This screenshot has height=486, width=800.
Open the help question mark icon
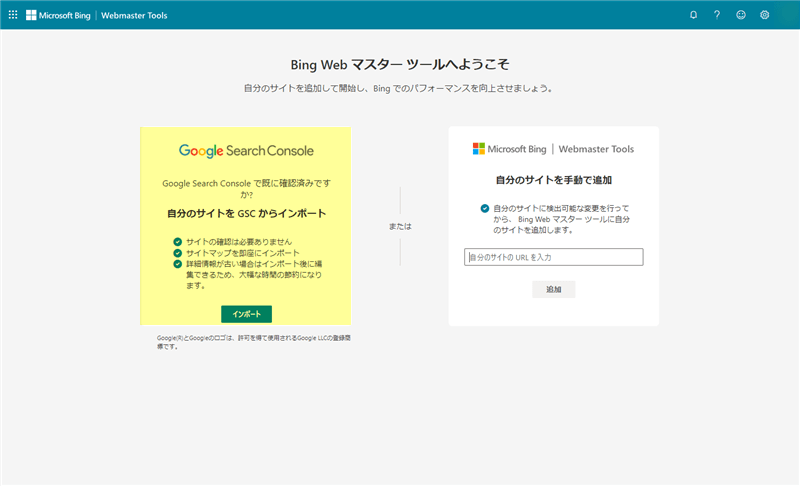(x=717, y=15)
